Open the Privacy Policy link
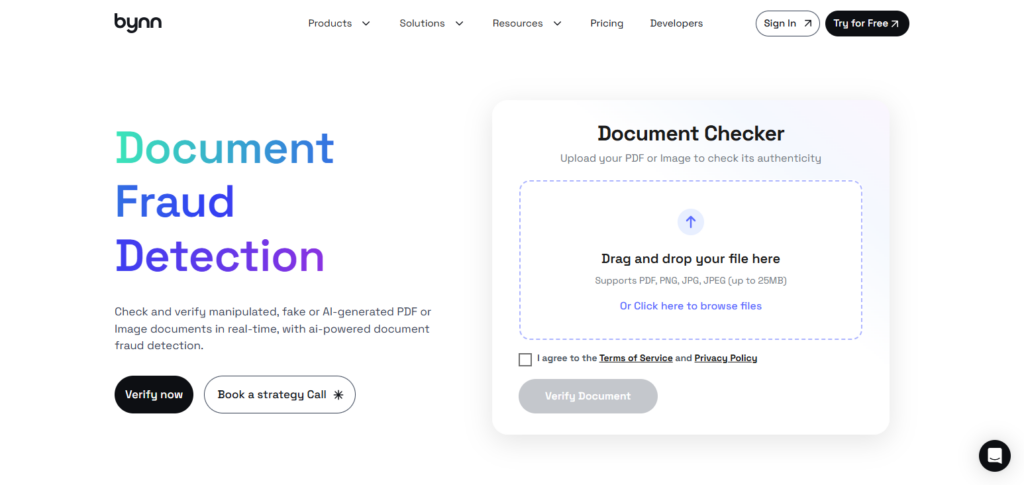This screenshot has height=485, width=1024. click(x=725, y=358)
